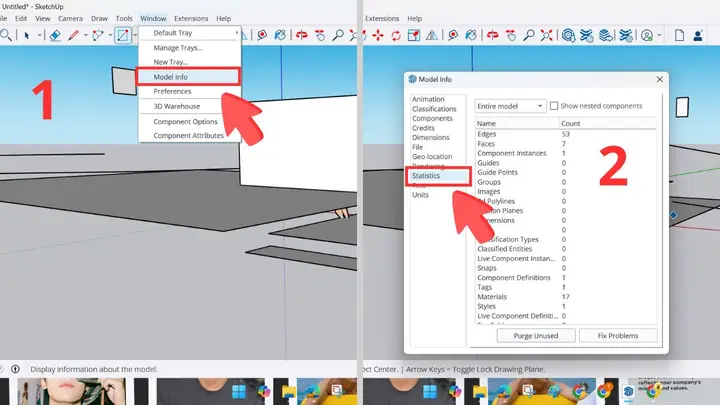
Task: Click the Materials row in statistics
Action: [x=566, y=297]
